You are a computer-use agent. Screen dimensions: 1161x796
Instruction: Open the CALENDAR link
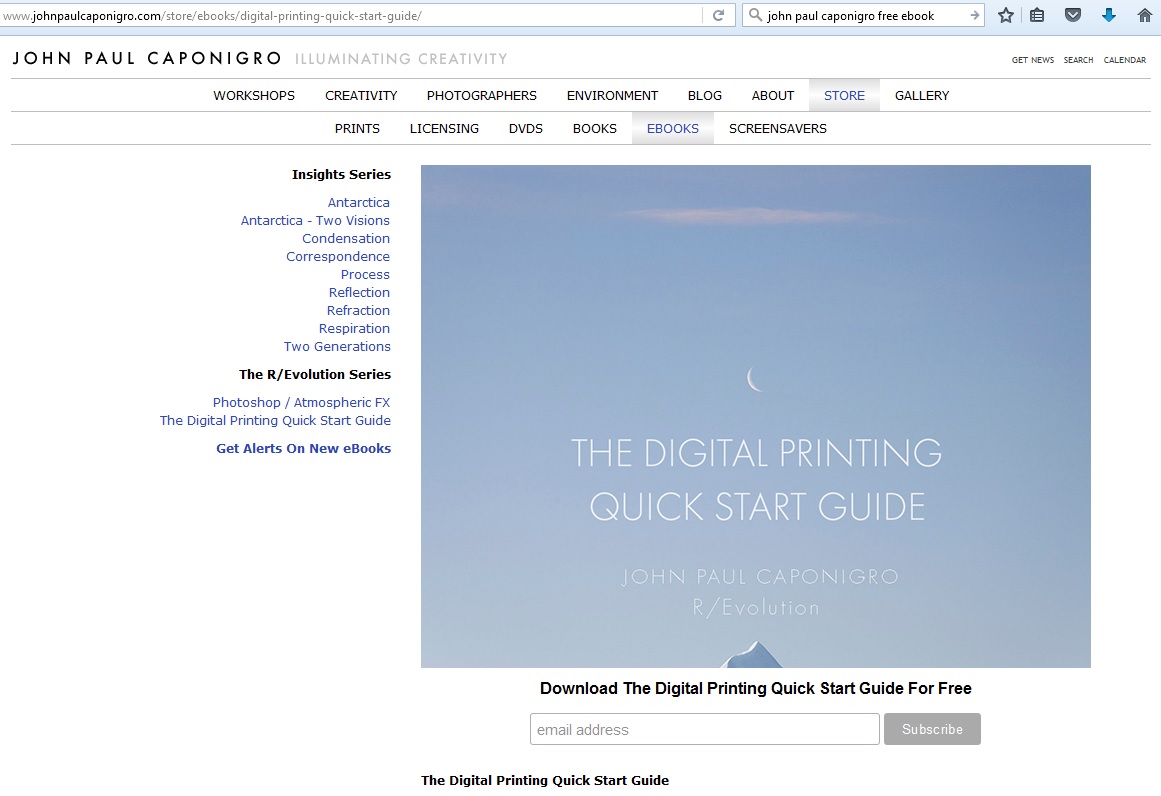coord(1125,60)
